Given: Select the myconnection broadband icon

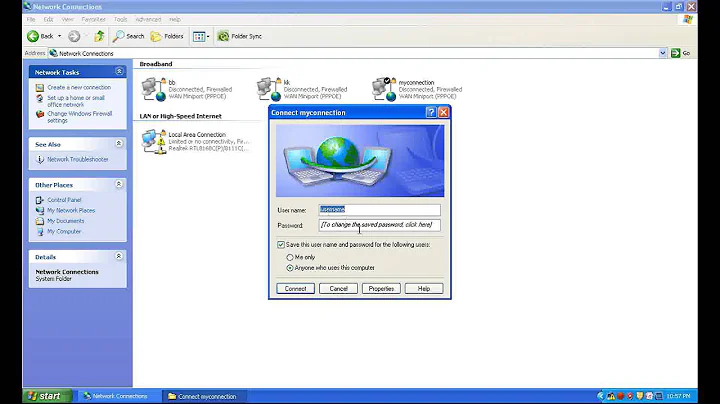Looking at the screenshot, I should 384,89.
